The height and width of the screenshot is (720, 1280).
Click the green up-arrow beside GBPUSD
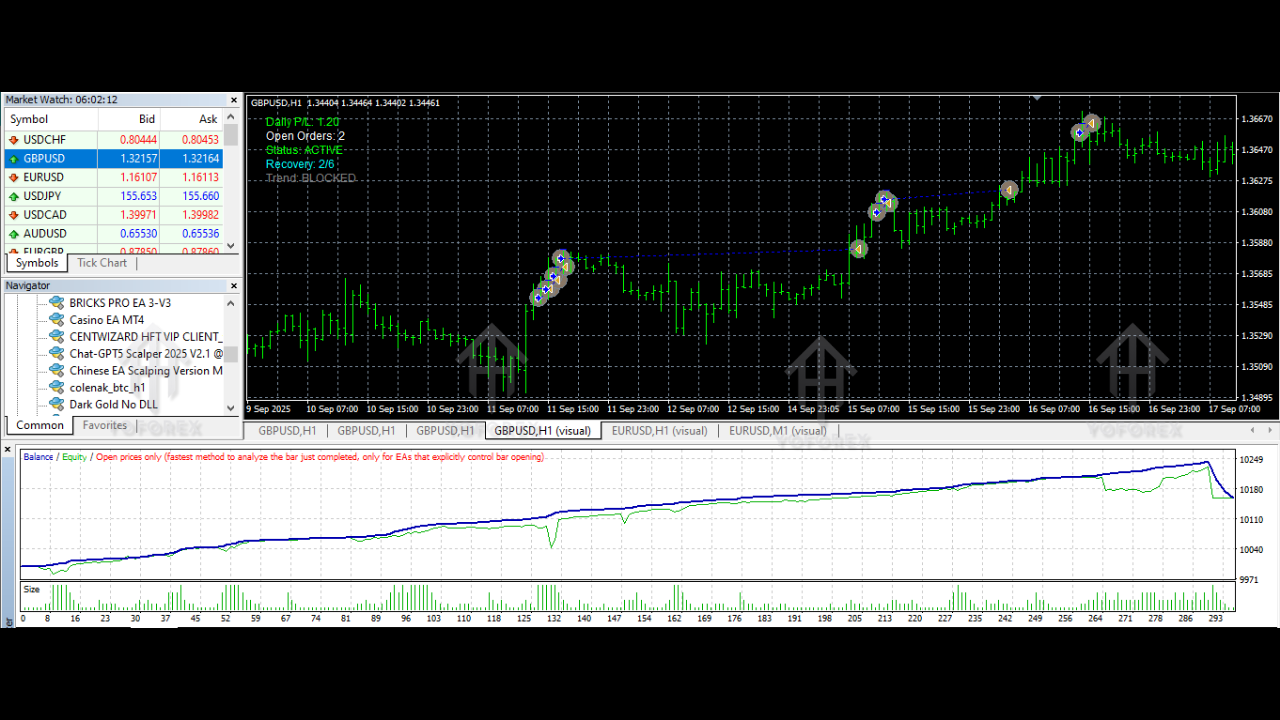pyautogui.click(x=13, y=158)
